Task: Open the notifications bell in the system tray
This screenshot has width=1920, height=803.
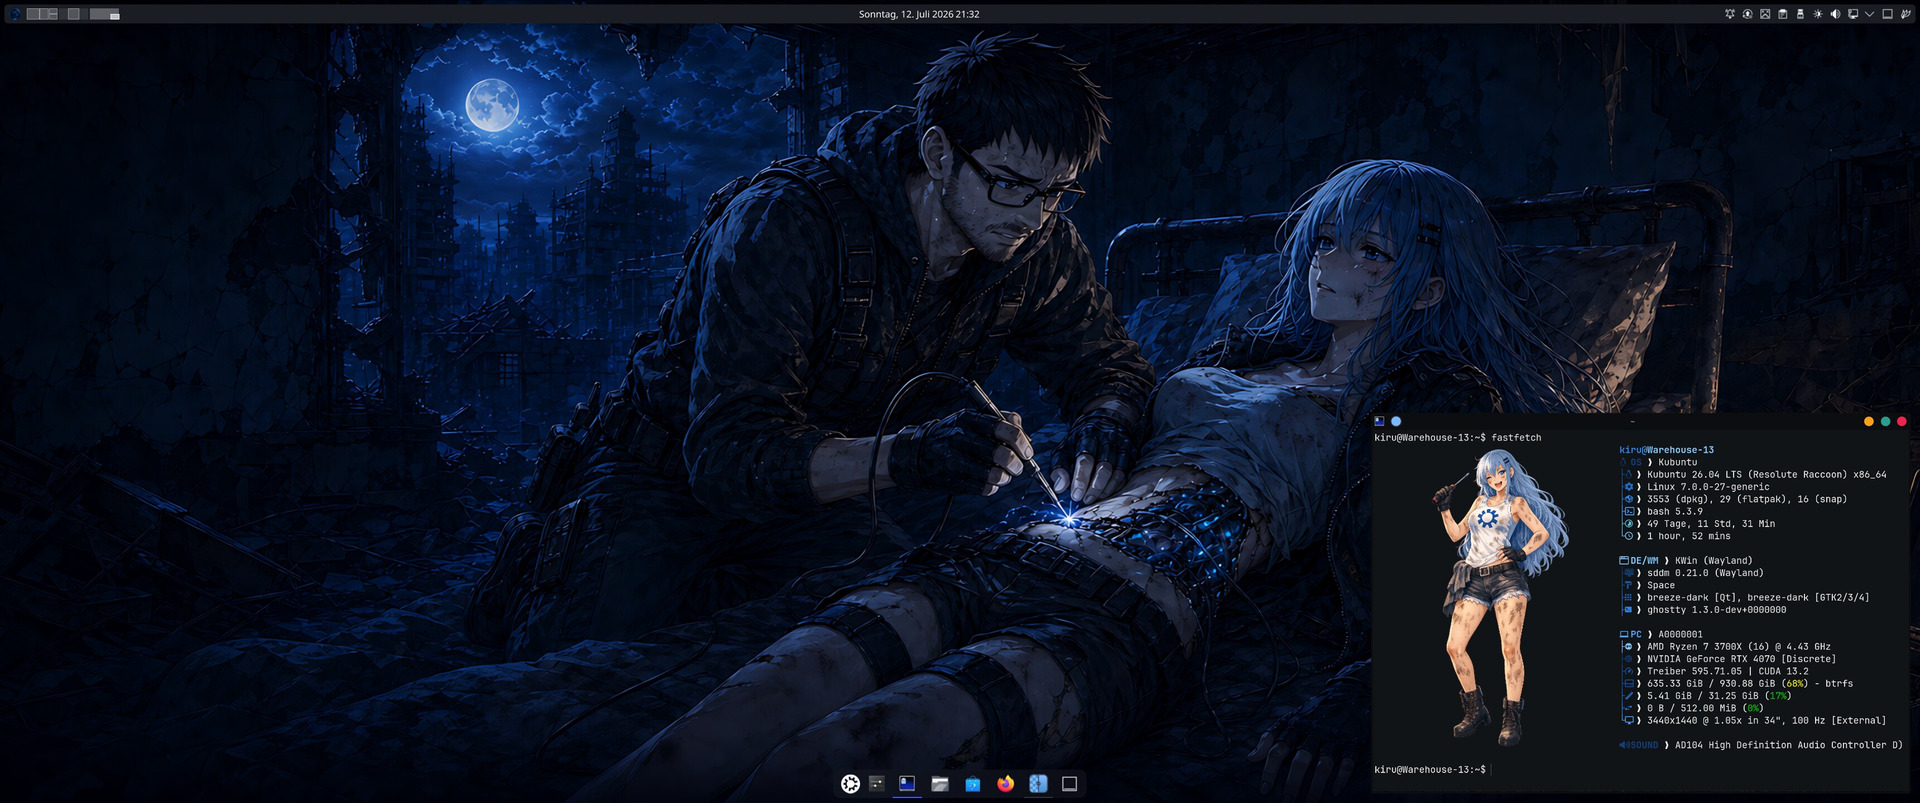Action: click(x=1730, y=14)
